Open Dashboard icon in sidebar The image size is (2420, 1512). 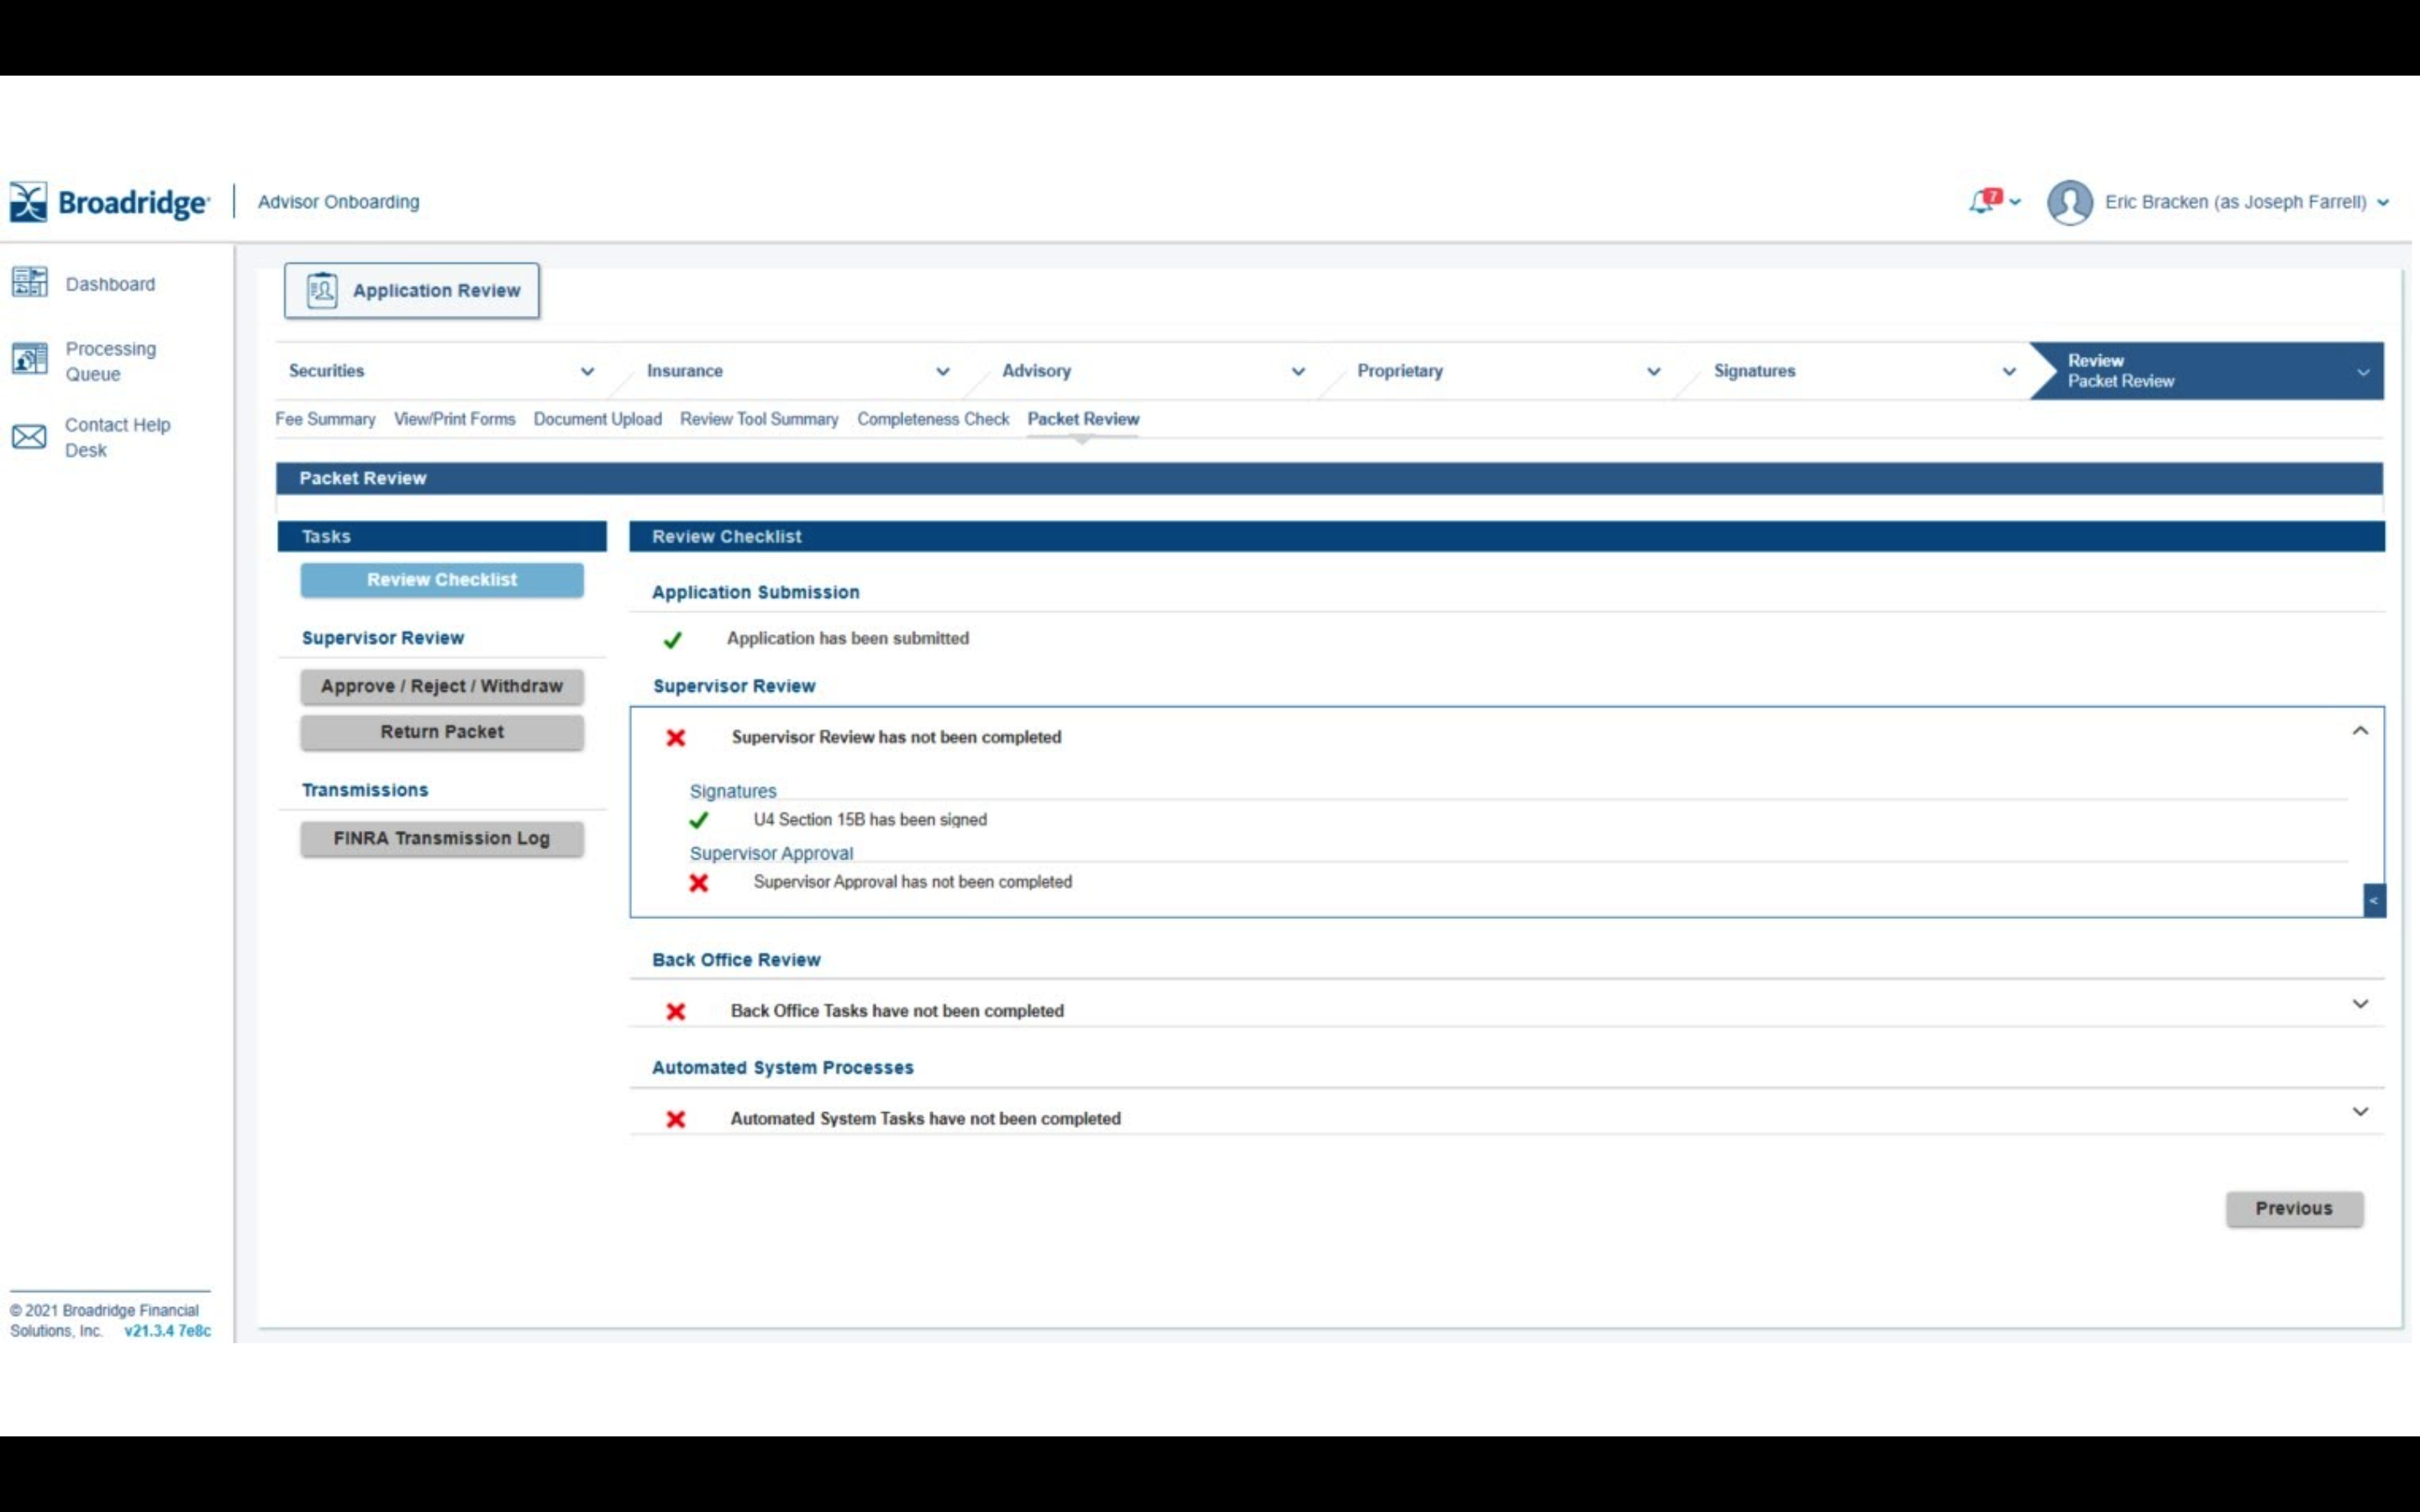30,283
